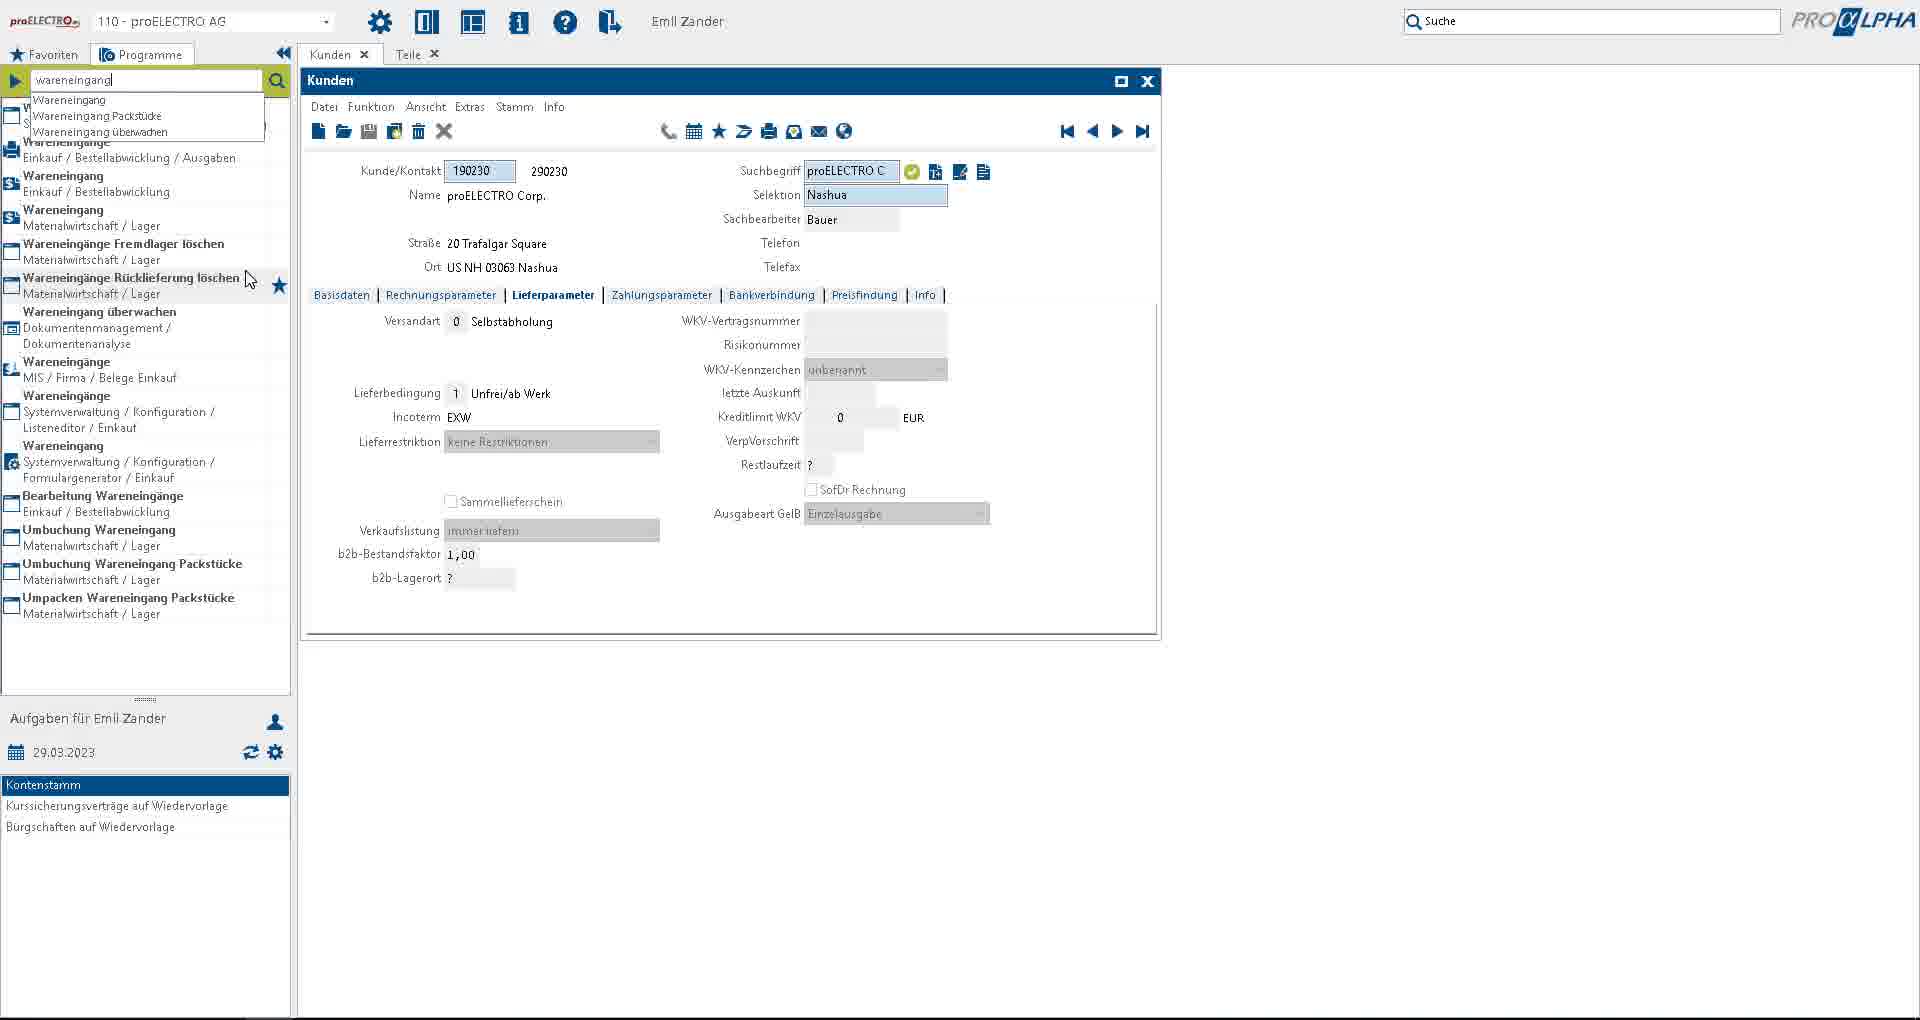The height and width of the screenshot is (1020, 1920).
Task: Click the global Suche search field
Action: tap(1592, 21)
